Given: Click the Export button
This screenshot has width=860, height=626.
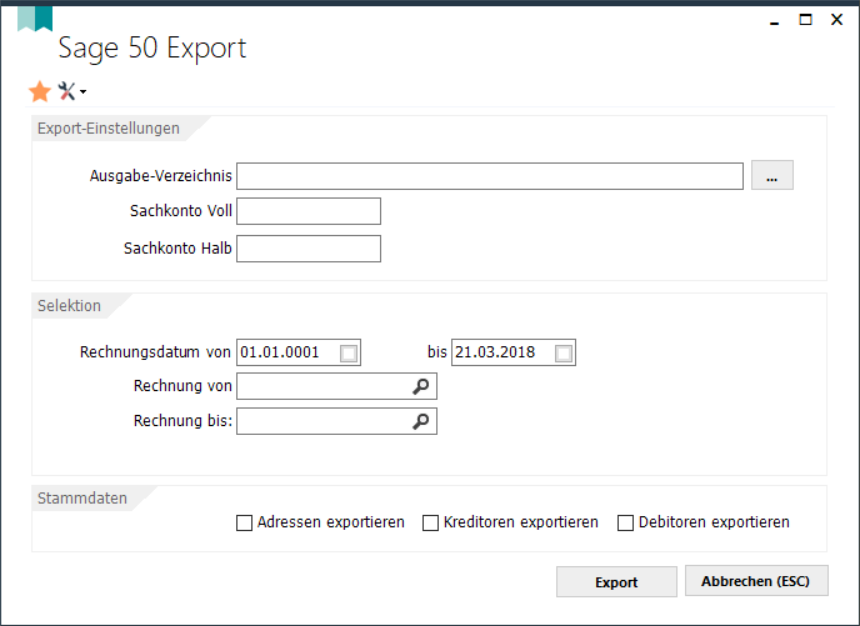Looking at the screenshot, I should point(616,582).
